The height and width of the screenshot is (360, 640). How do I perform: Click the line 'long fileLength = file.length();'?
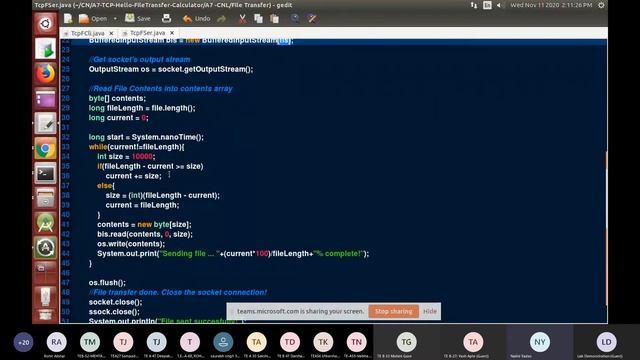(x=142, y=108)
